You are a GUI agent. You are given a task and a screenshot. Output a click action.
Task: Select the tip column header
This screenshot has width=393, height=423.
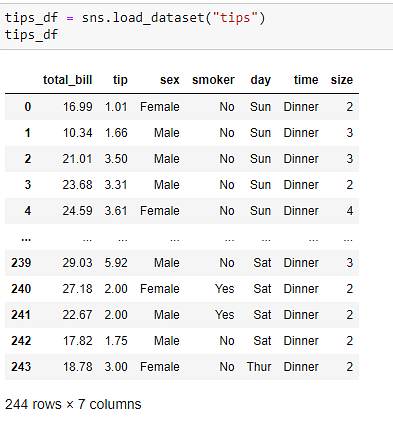click(x=120, y=80)
